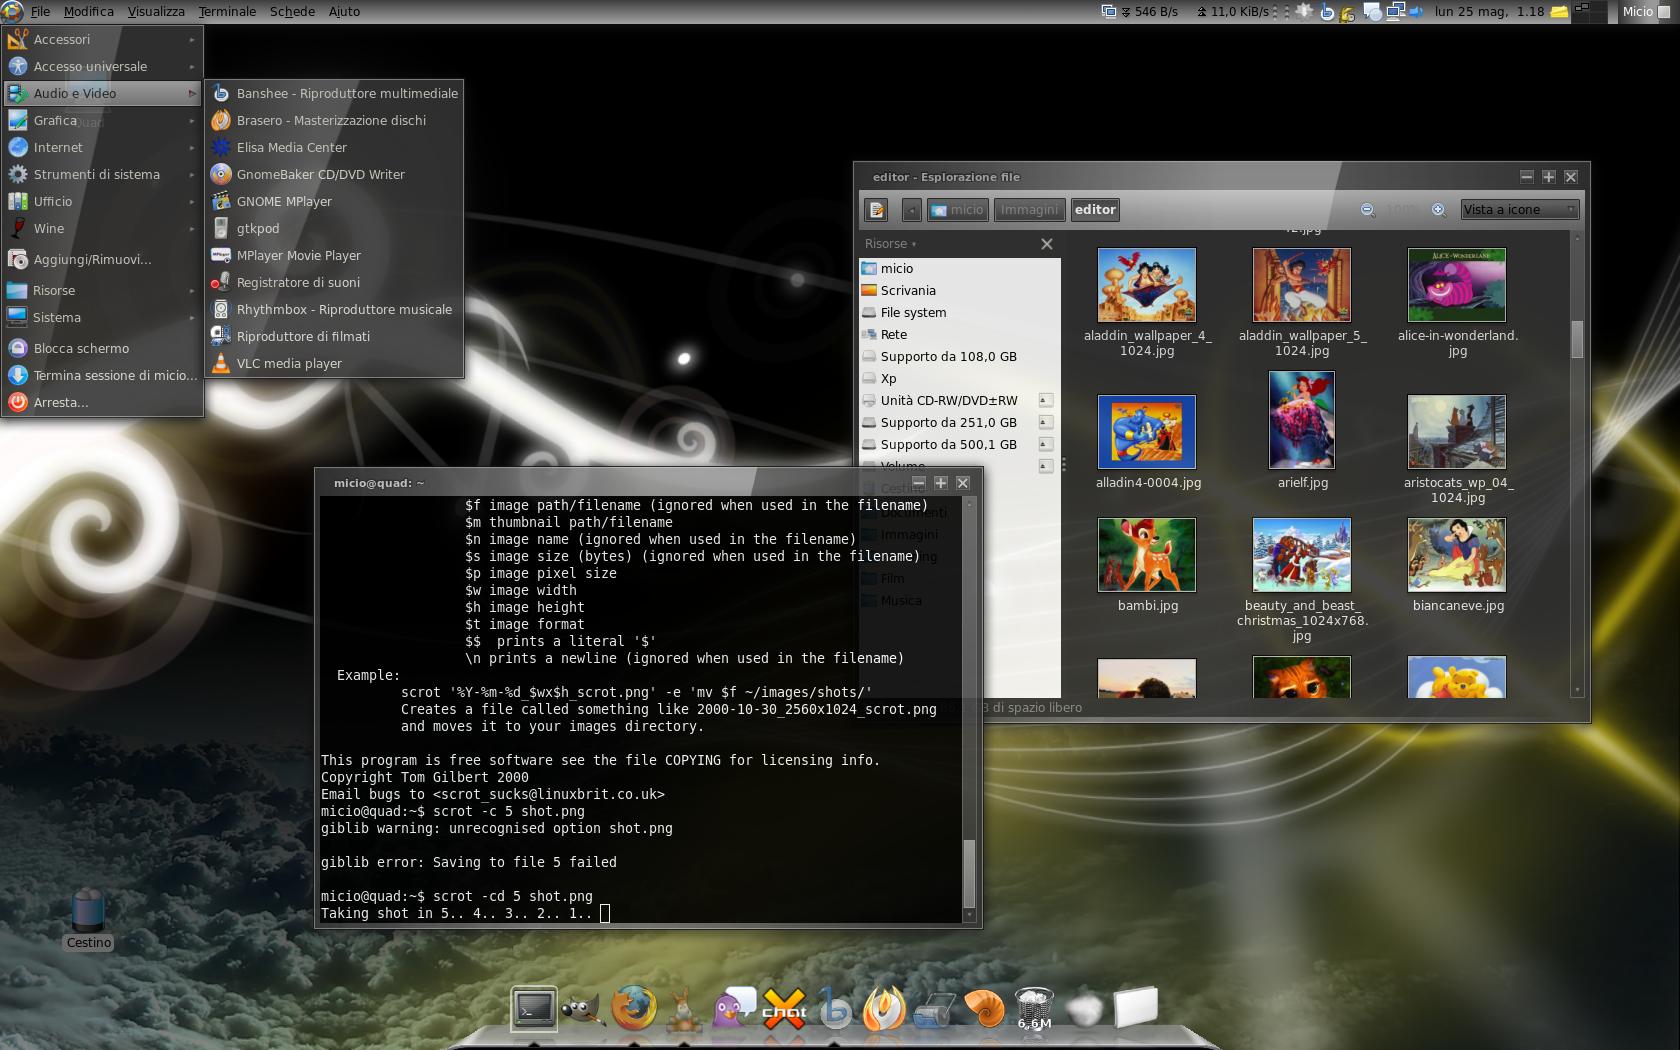Open the Terminale menu in top bar
The height and width of the screenshot is (1050, 1680).
coord(227,11)
